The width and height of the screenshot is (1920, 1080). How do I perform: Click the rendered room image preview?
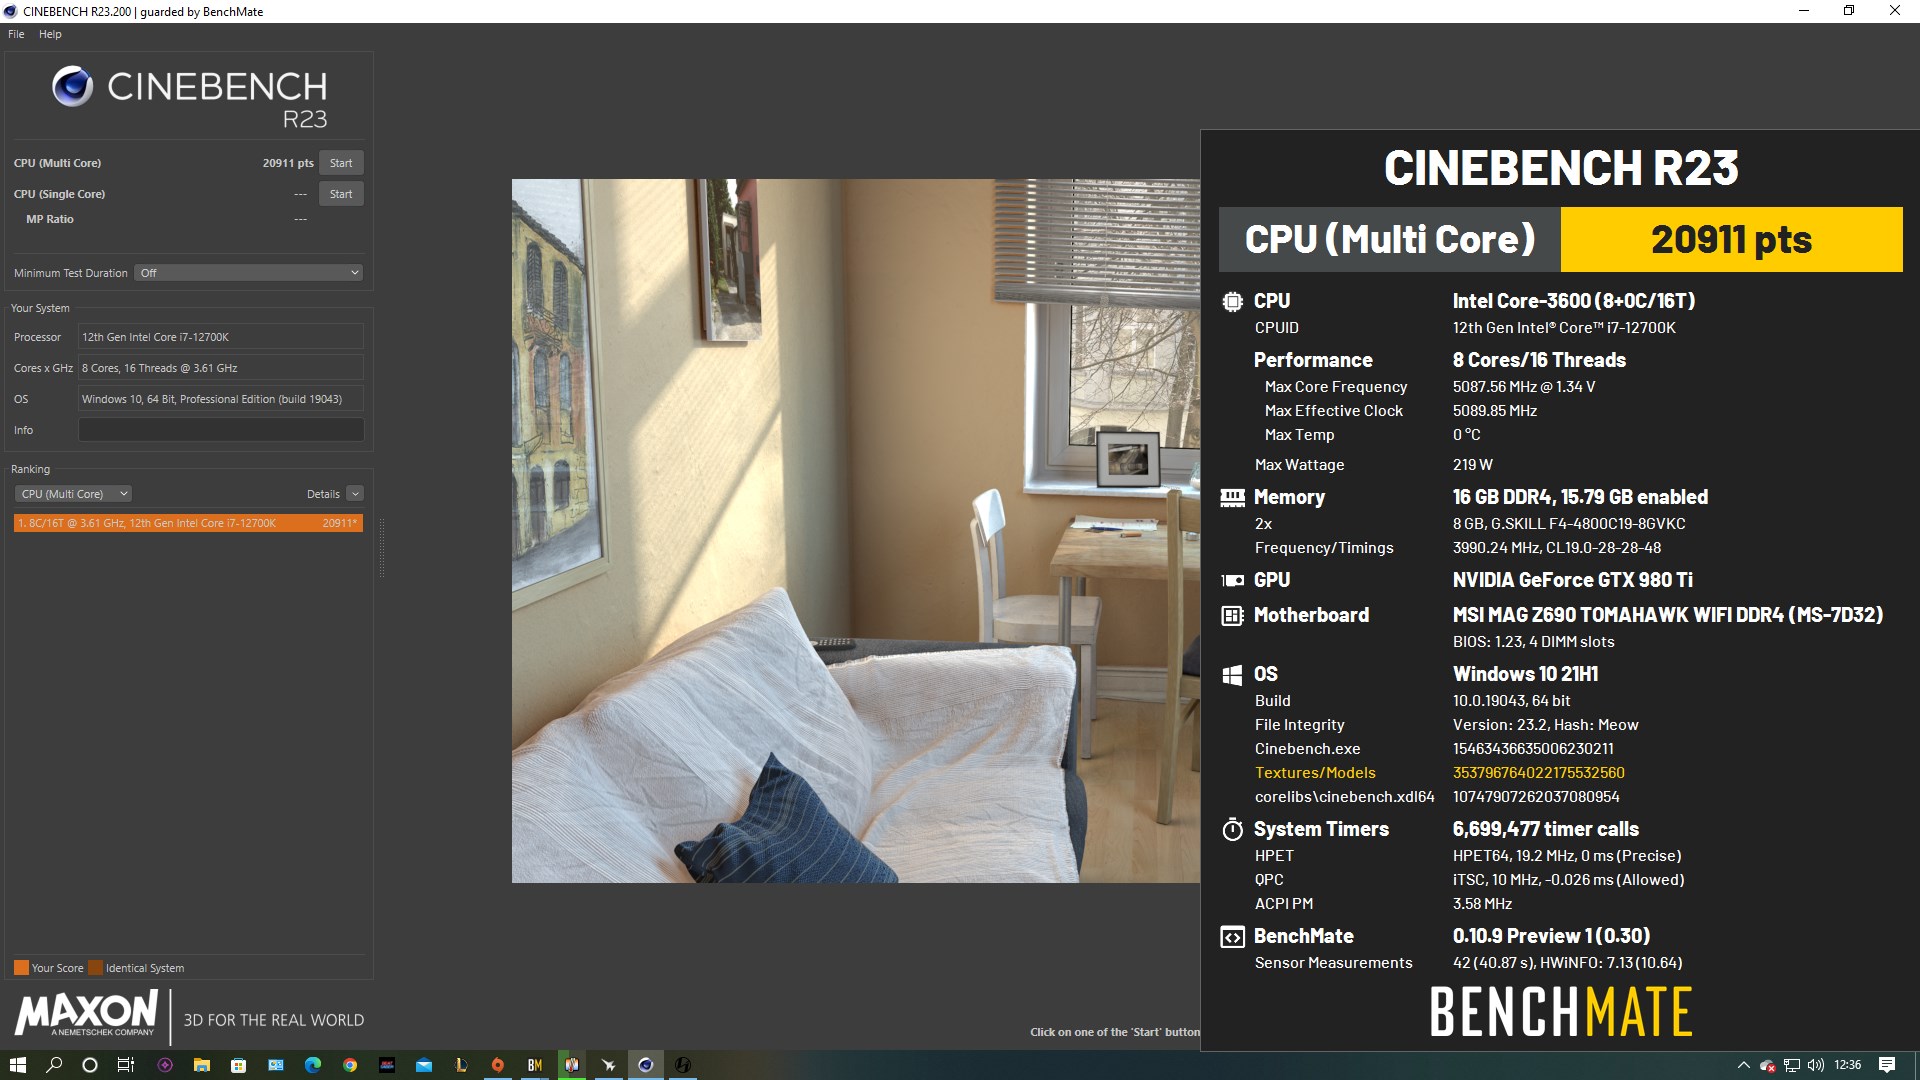pos(855,531)
